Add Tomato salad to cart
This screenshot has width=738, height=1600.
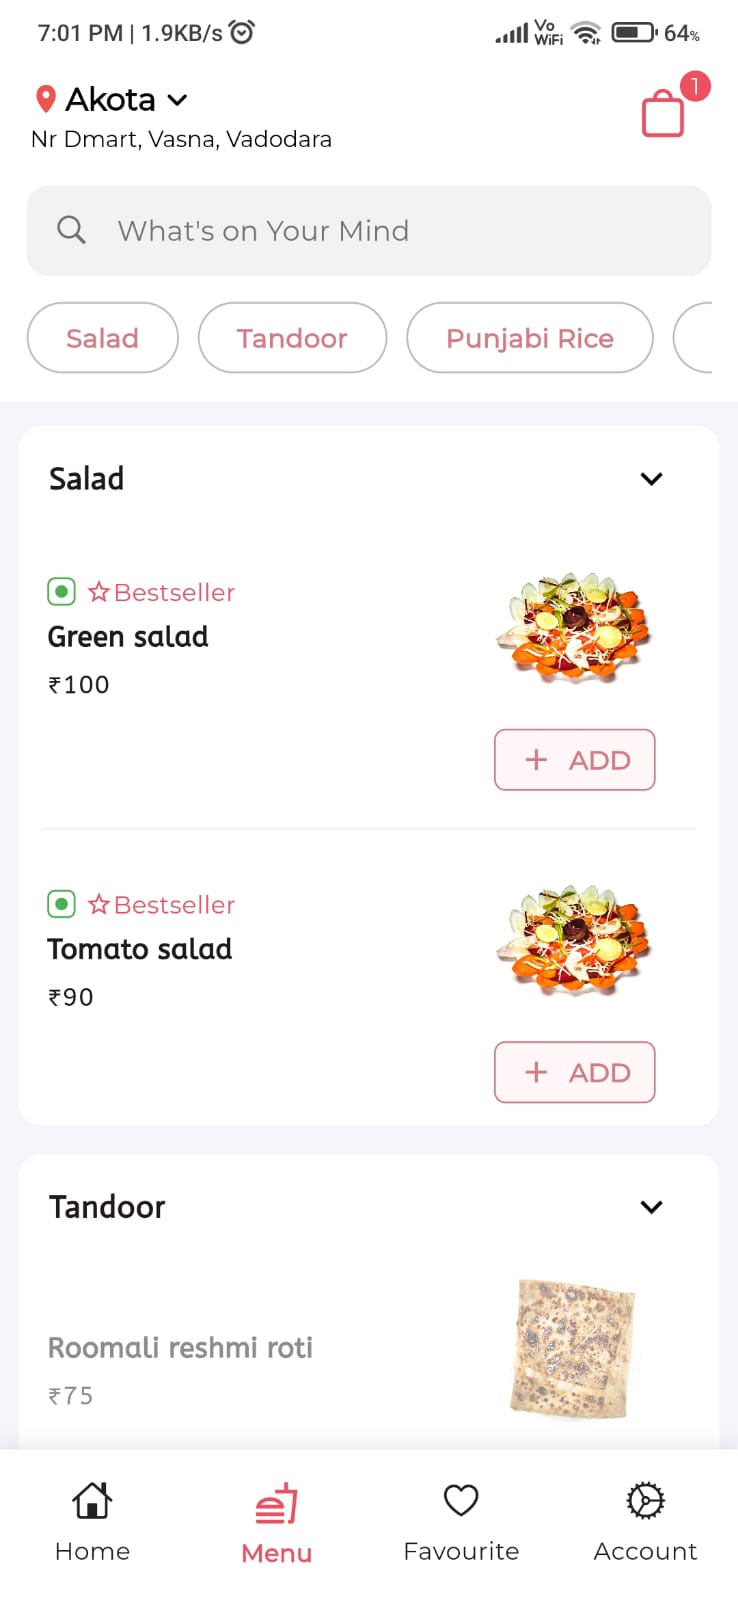coord(574,1072)
